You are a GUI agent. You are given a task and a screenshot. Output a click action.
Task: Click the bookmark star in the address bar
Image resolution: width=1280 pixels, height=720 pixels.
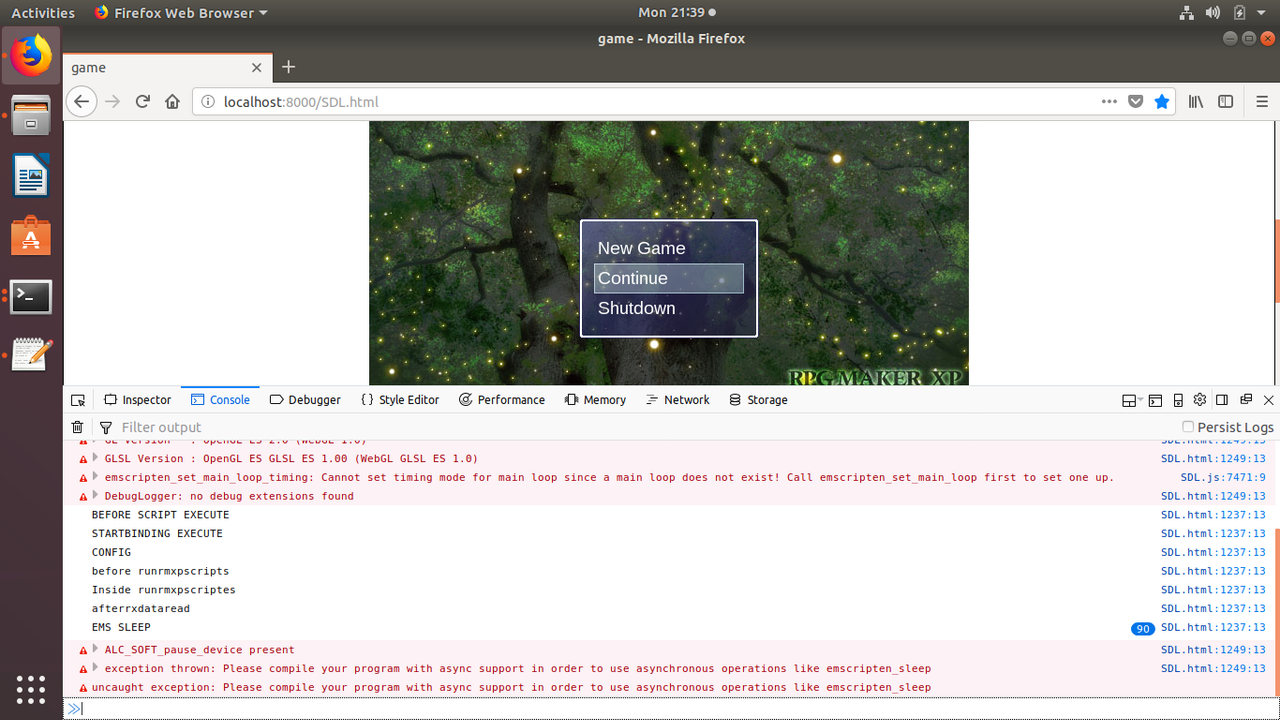[1161, 101]
